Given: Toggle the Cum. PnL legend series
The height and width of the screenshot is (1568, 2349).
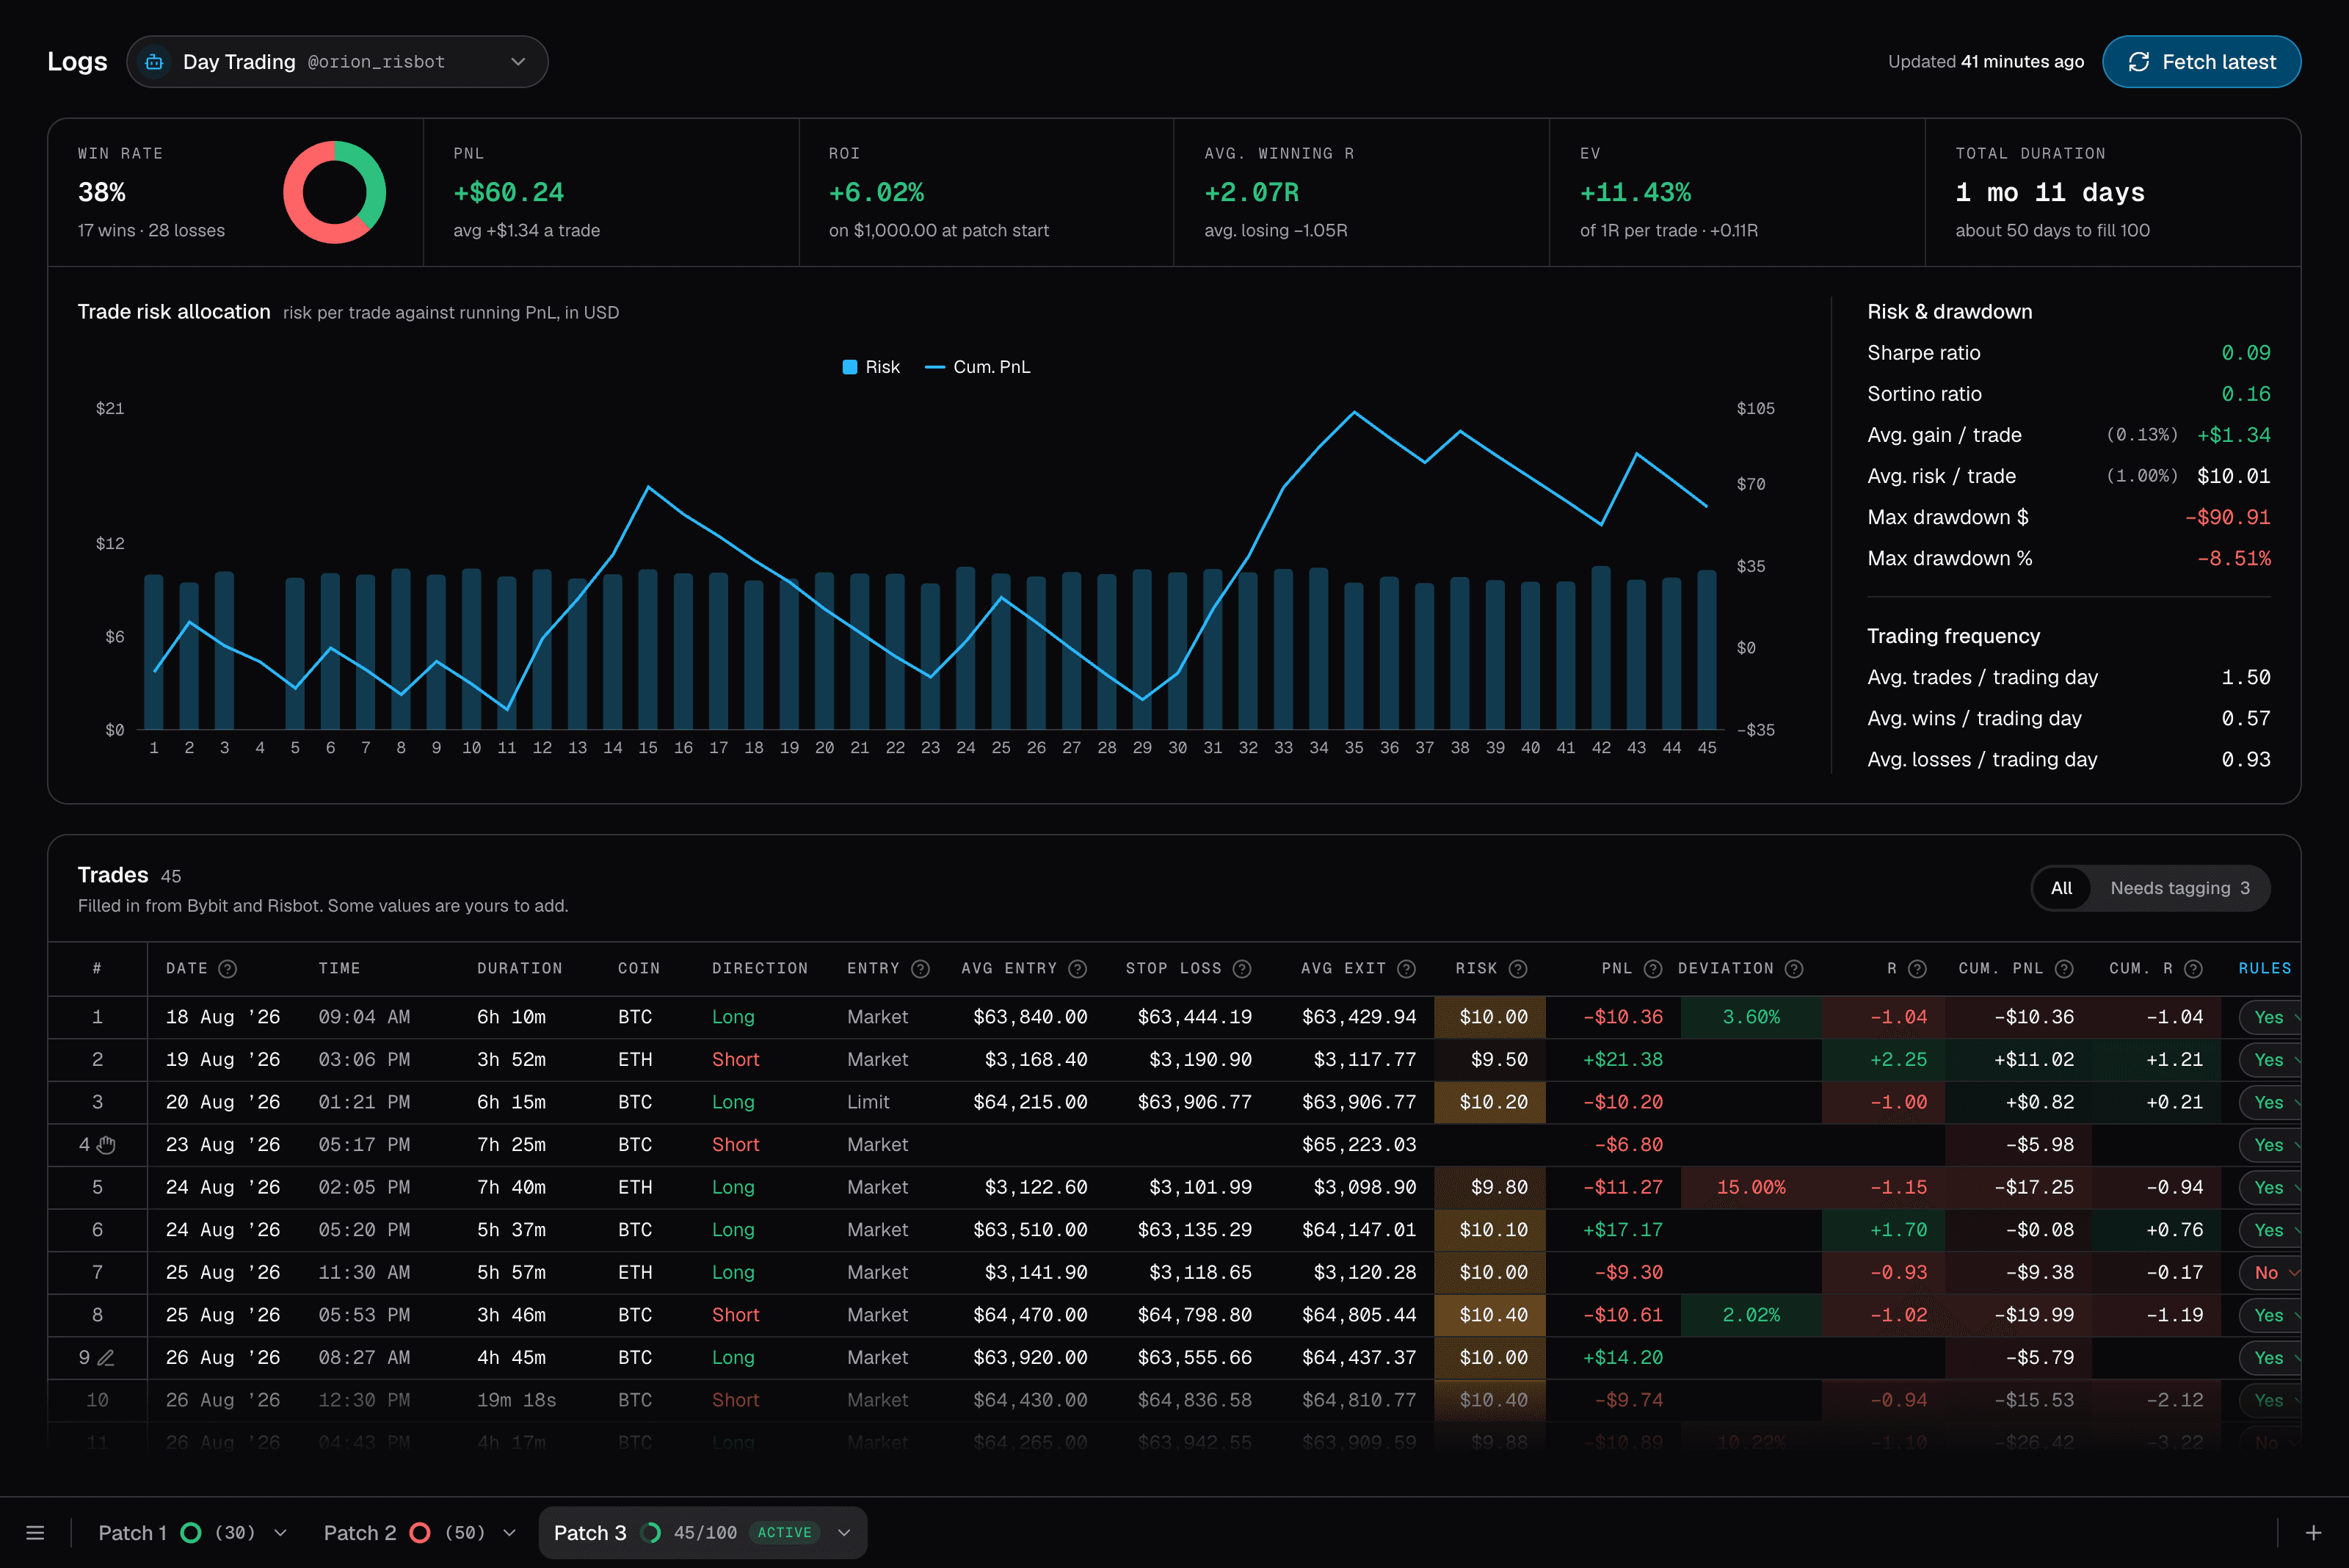Looking at the screenshot, I should click(977, 367).
